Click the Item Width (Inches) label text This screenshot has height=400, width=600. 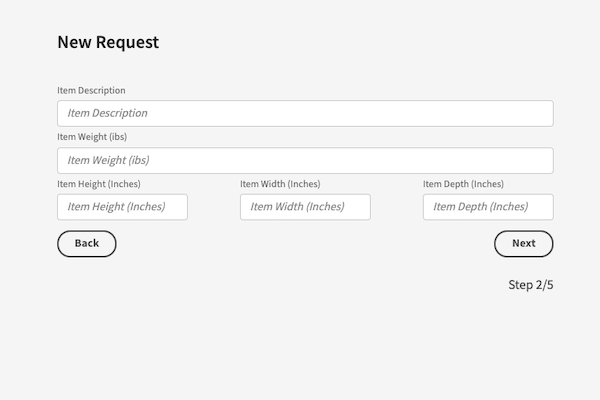(280, 184)
